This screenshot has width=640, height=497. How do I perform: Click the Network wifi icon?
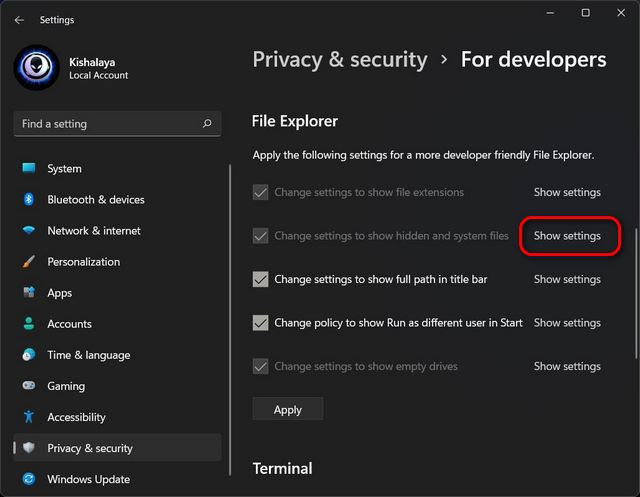(29, 230)
